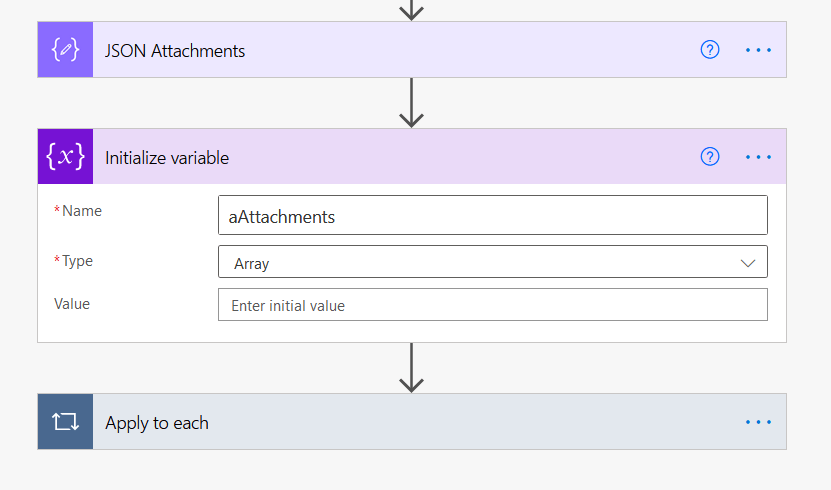This screenshot has height=490, width=831.
Task: Click the JSON Attachments compose icon
Action: coord(65,50)
